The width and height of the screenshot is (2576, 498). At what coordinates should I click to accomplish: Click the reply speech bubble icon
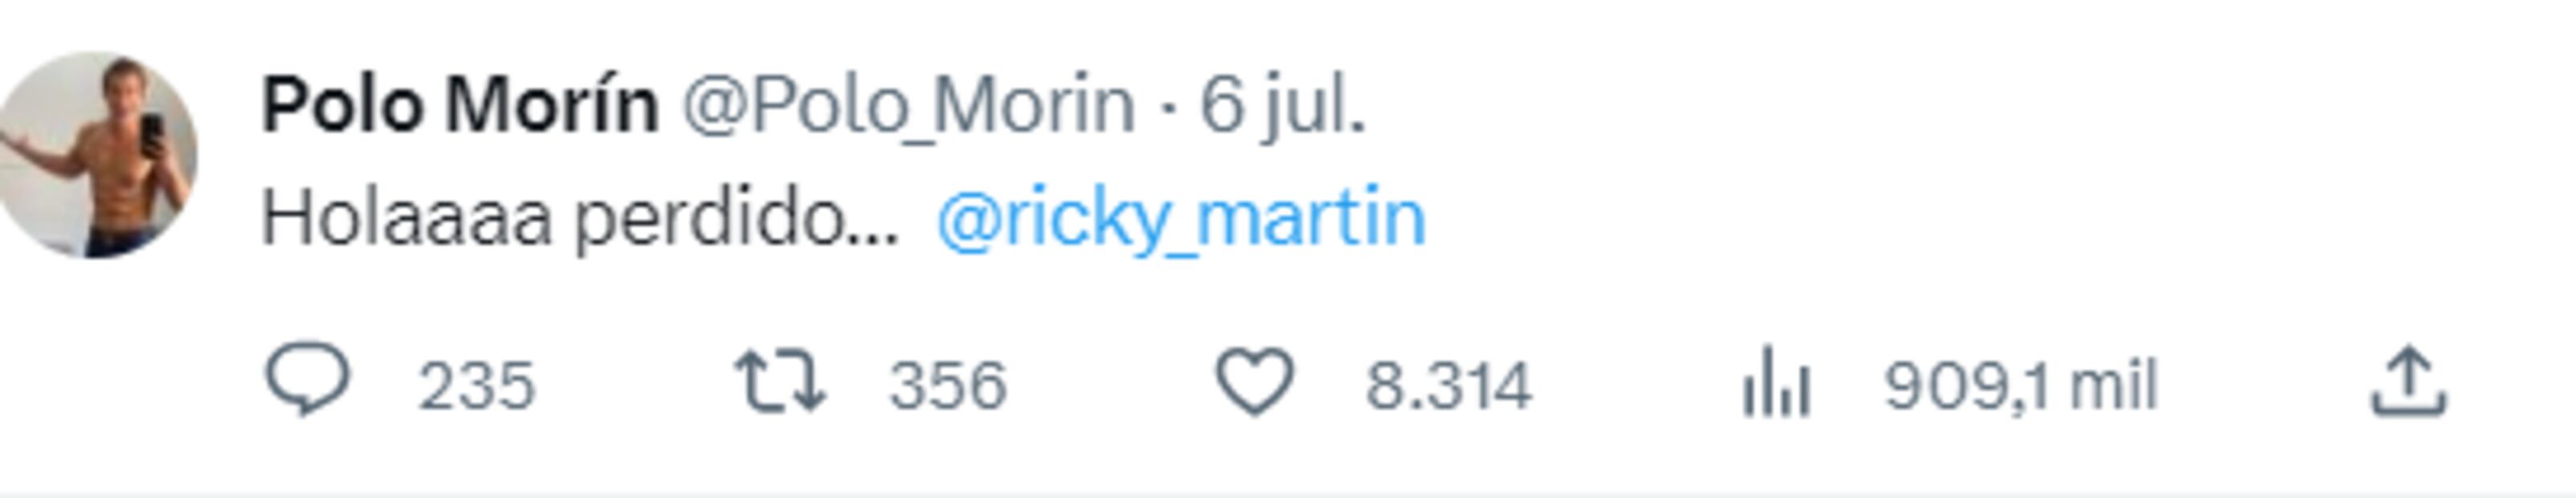tap(307, 380)
